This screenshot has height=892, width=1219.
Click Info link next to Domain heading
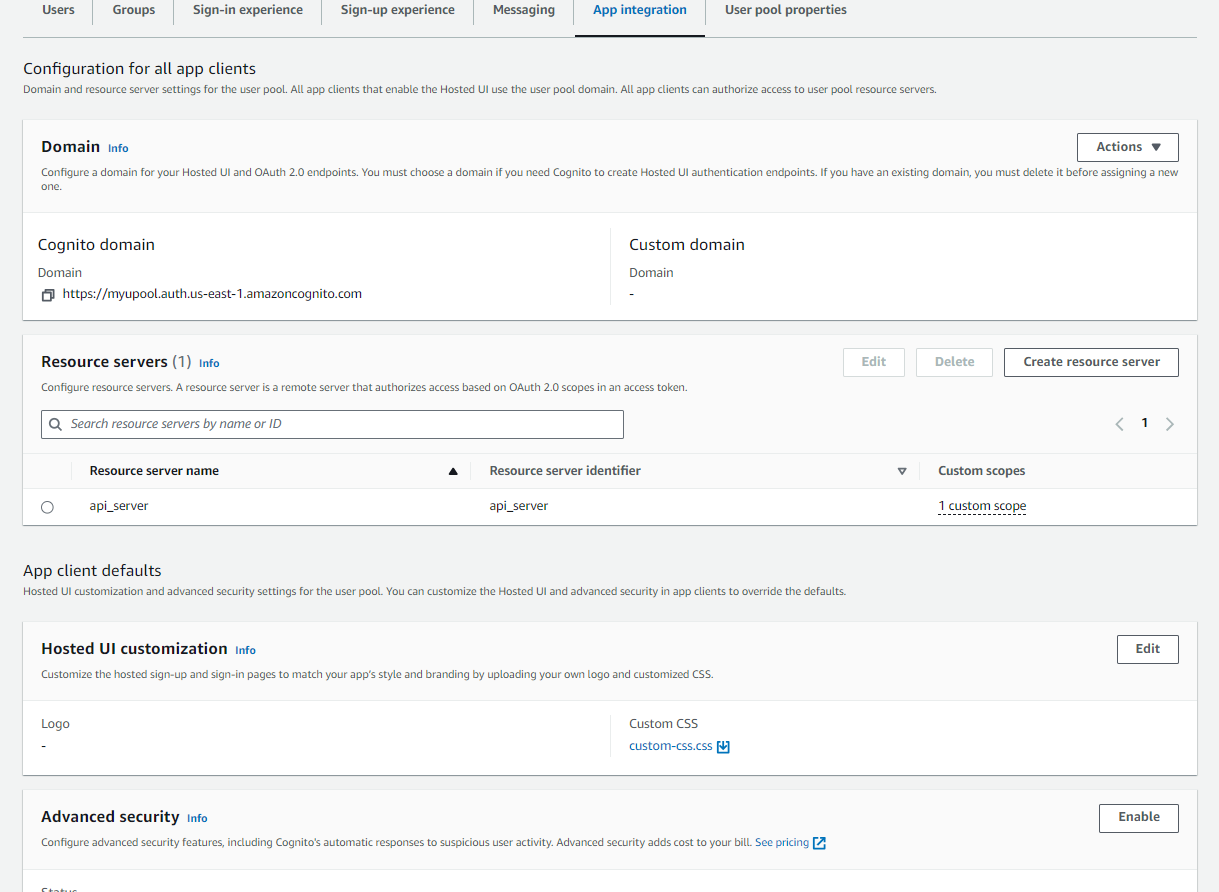point(118,148)
